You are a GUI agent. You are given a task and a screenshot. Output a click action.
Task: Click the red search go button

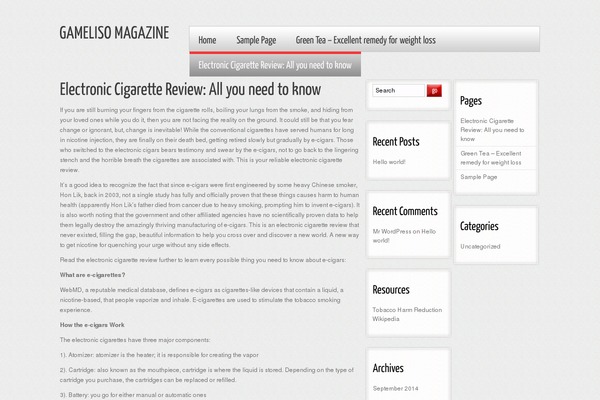pyautogui.click(x=434, y=91)
